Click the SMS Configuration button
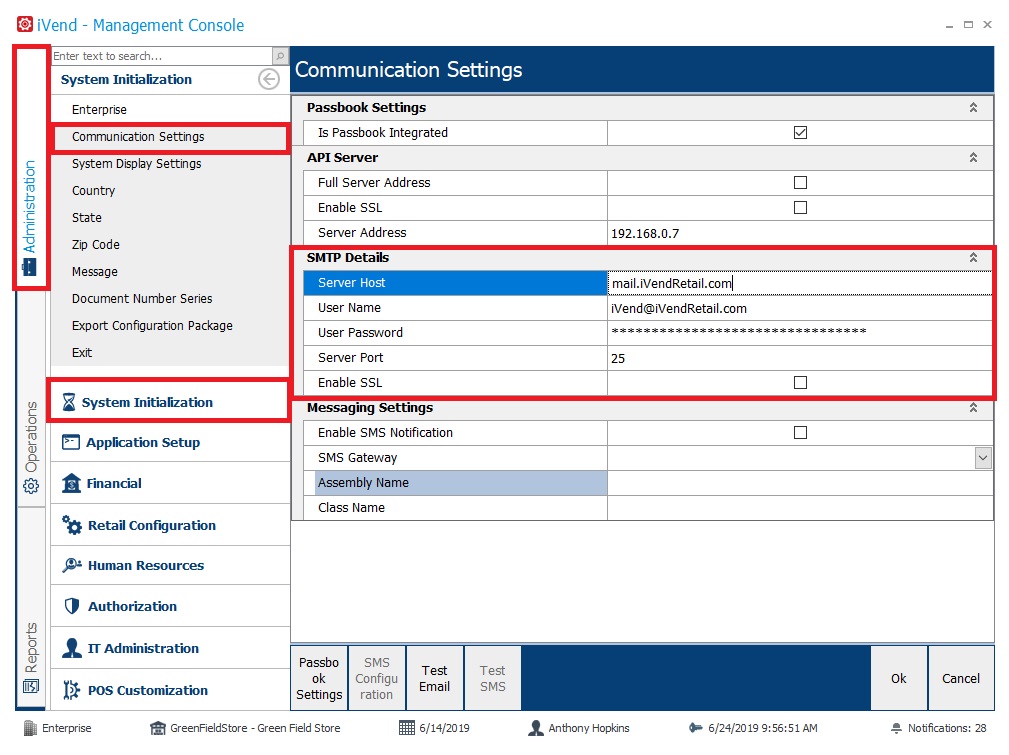 pos(376,678)
